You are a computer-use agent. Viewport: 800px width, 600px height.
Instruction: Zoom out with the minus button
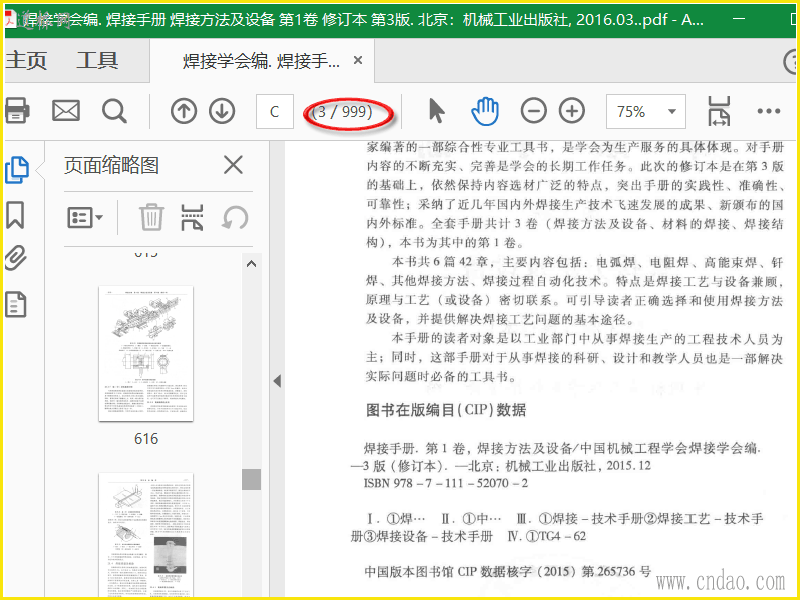coord(533,111)
